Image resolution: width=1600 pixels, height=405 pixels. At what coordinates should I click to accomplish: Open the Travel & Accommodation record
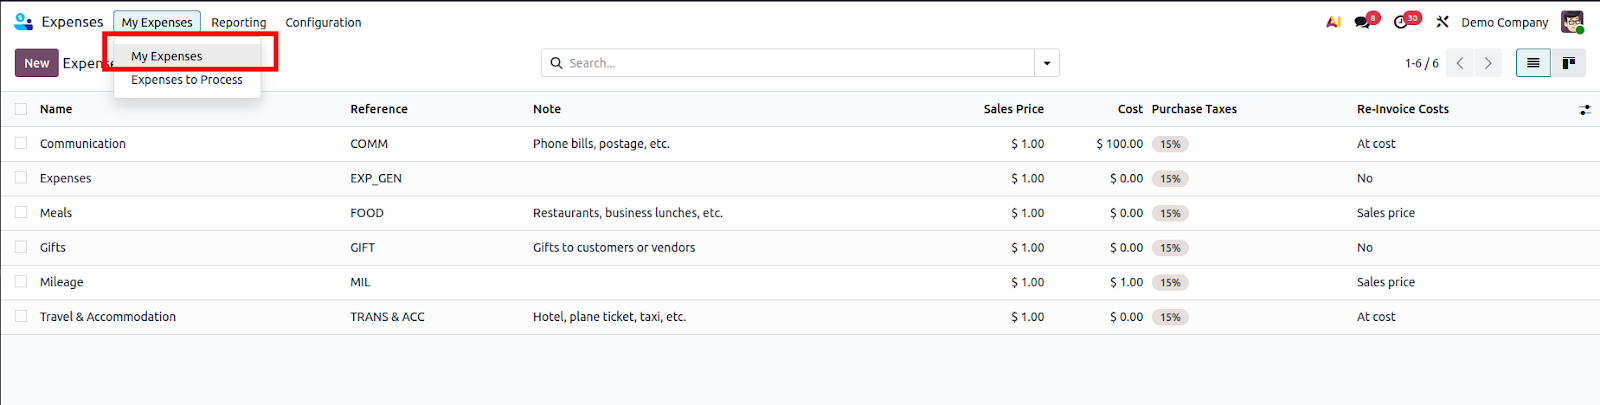pyautogui.click(x=108, y=317)
